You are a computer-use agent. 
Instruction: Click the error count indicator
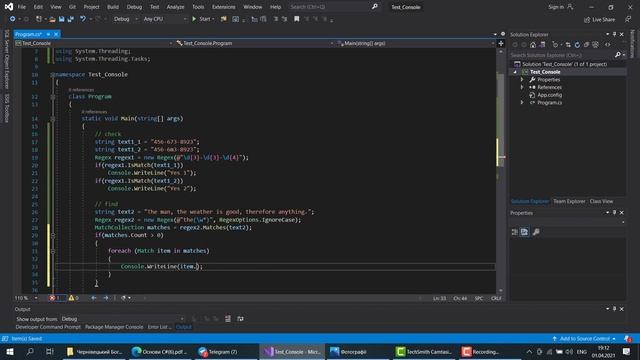pos(55,298)
